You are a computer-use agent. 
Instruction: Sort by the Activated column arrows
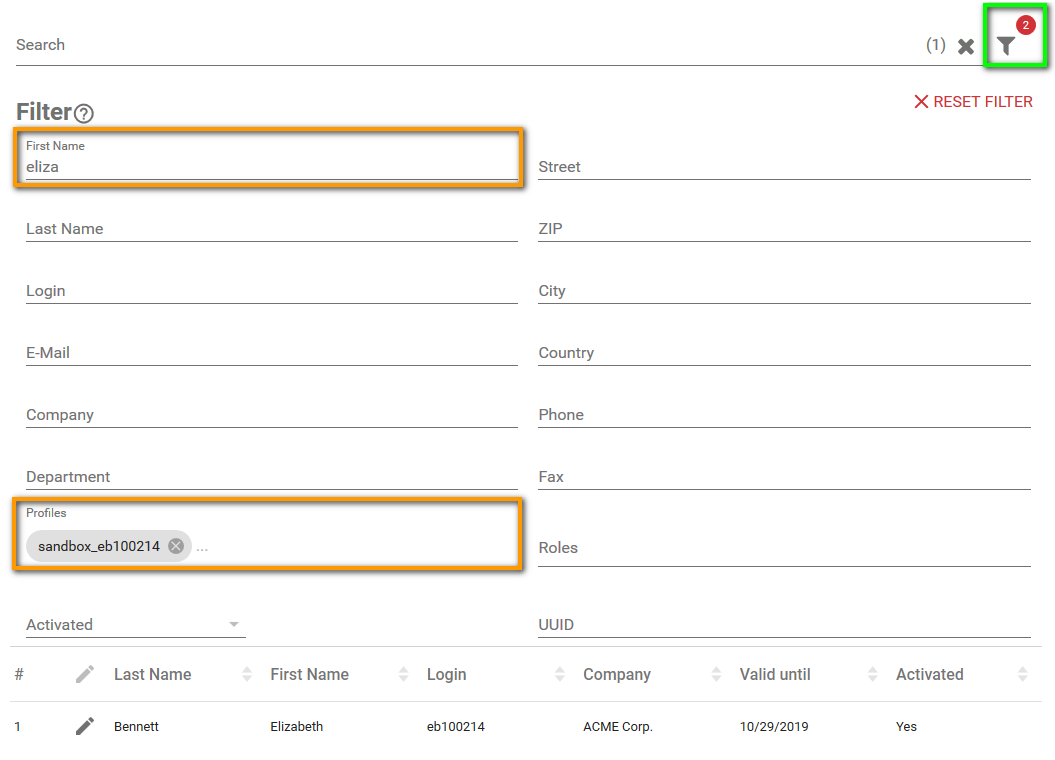click(1022, 675)
